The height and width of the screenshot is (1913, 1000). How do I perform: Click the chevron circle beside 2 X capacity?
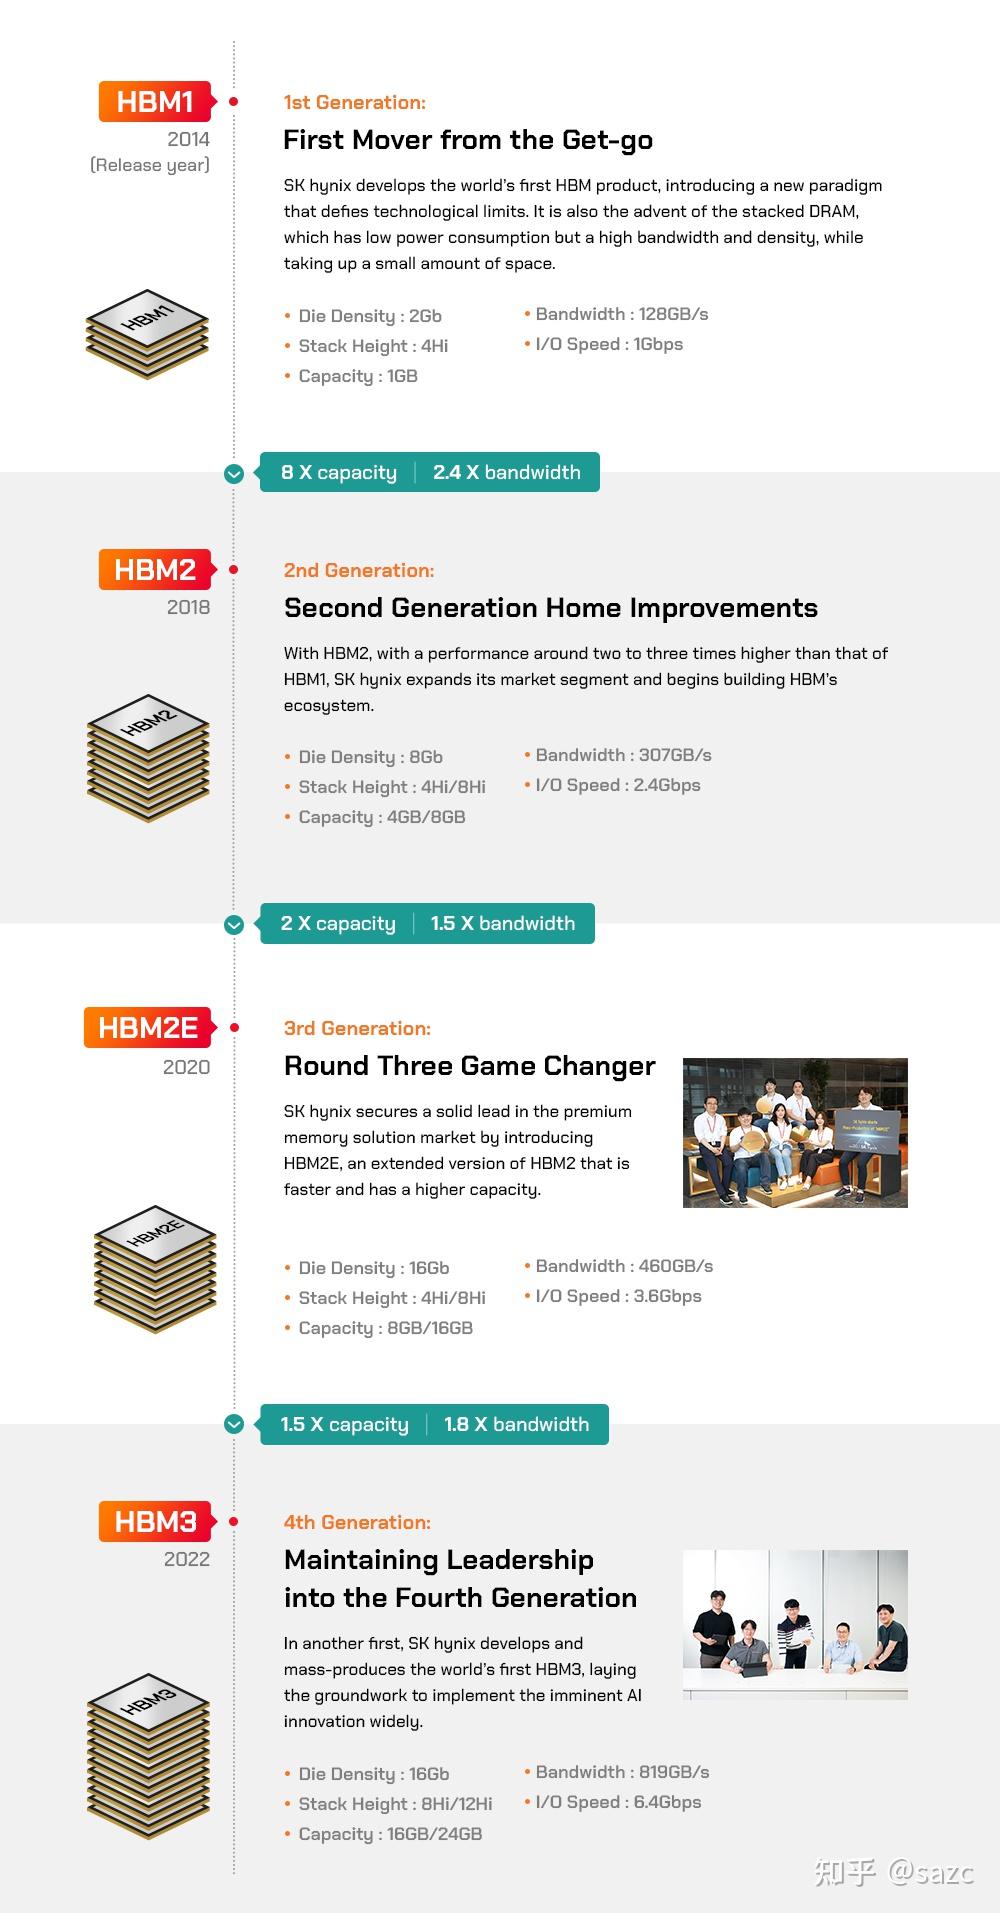(x=234, y=924)
